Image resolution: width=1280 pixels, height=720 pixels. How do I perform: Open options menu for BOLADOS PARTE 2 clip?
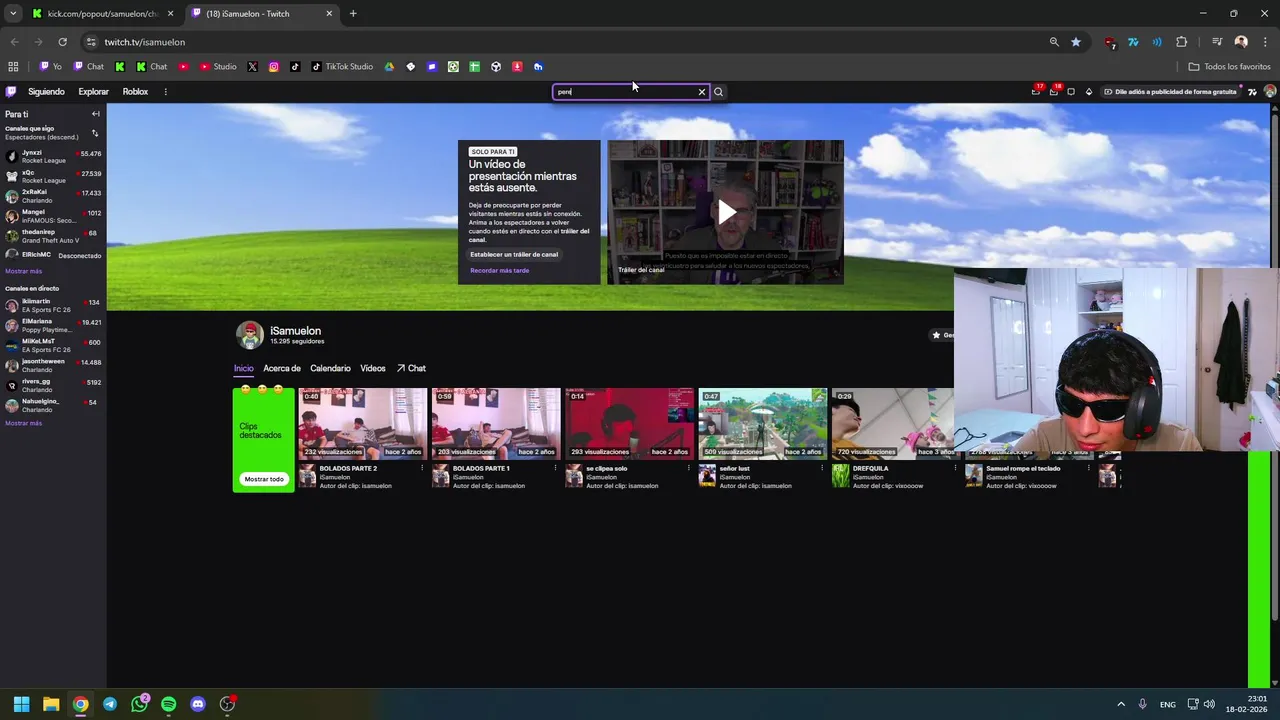(x=422, y=468)
